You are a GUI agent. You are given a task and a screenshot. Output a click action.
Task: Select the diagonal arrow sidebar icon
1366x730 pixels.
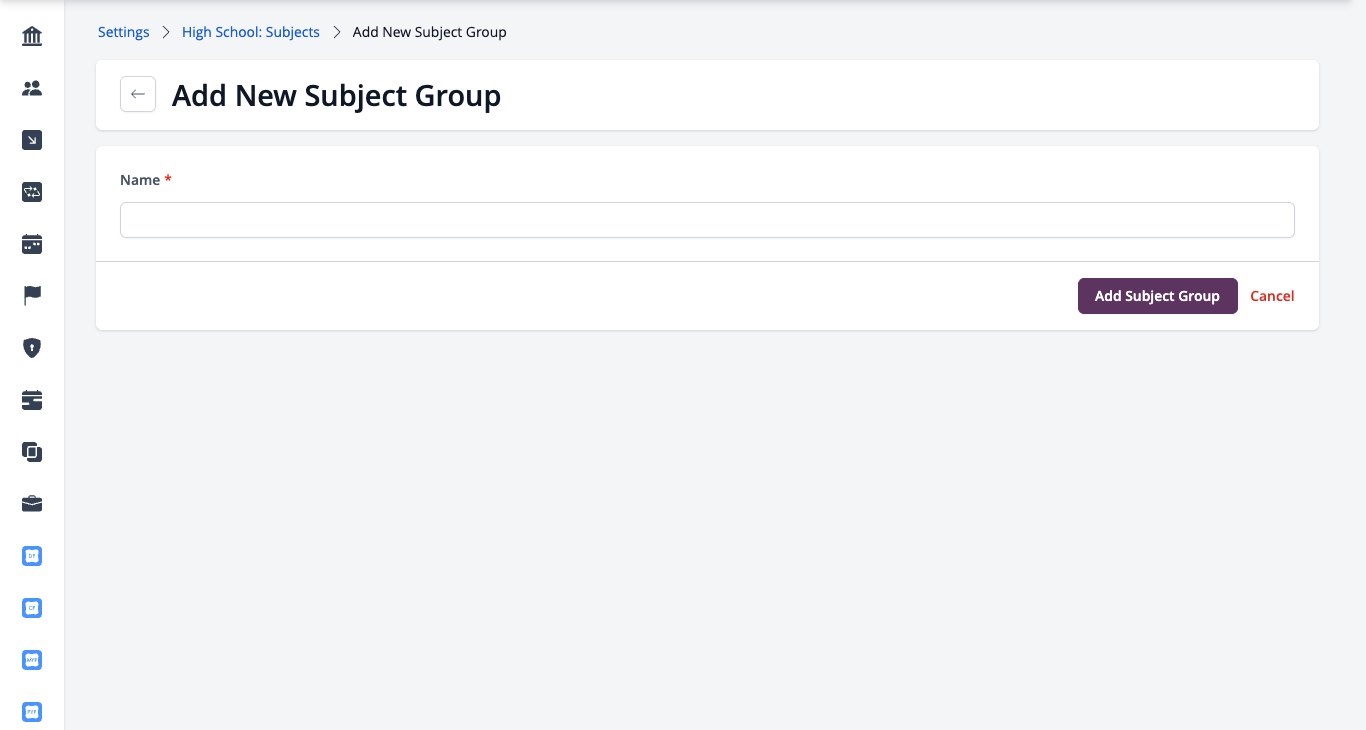[x=32, y=140]
